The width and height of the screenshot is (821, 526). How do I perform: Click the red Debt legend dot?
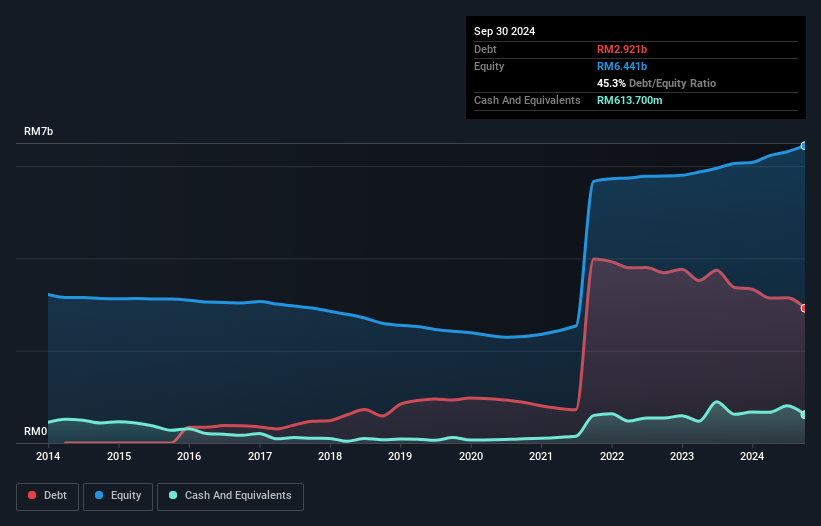tap(32, 495)
